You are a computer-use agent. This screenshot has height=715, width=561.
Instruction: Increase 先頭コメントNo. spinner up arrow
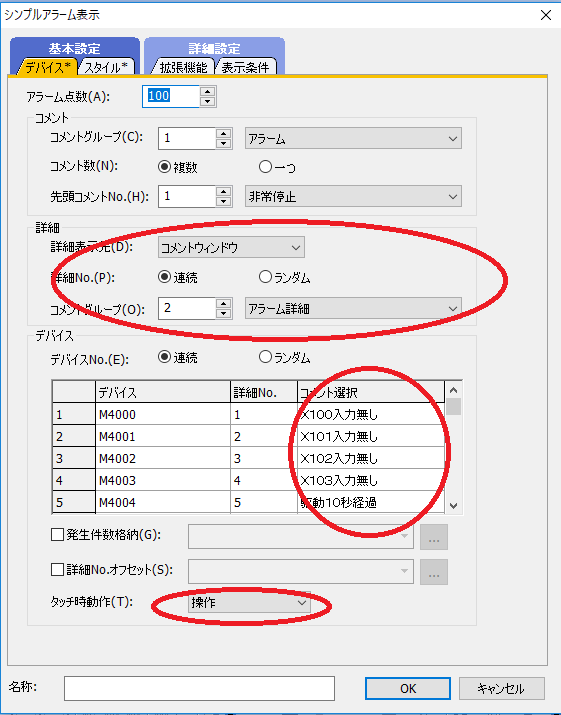[x=223, y=191]
